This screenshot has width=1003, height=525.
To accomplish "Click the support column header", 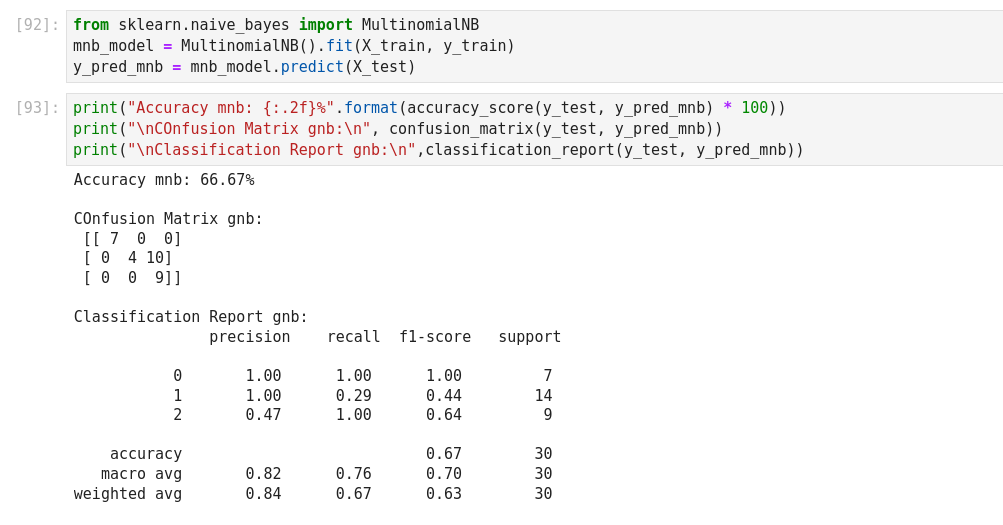I will (x=529, y=337).
